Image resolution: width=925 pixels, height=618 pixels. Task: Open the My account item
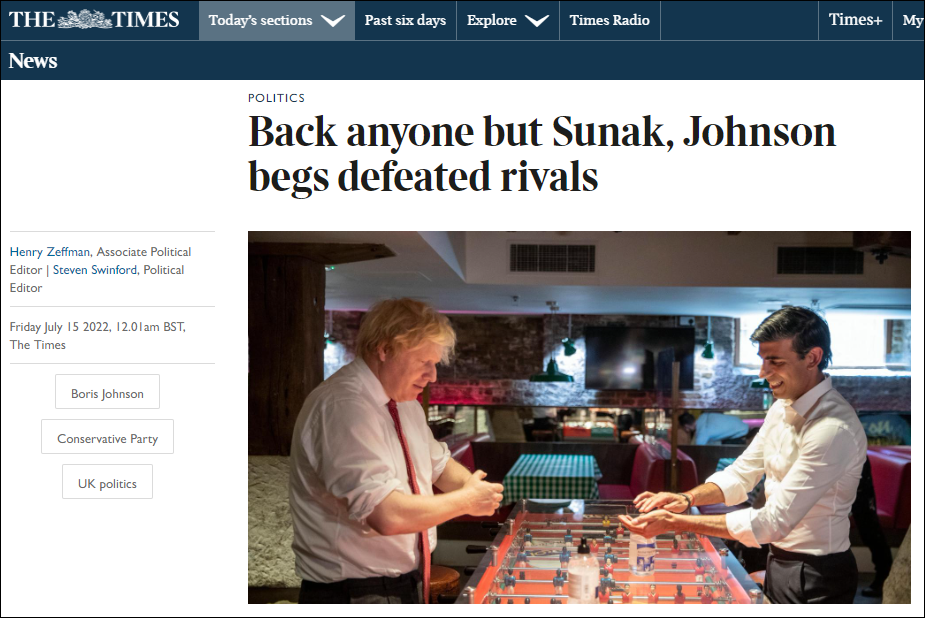pos(912,21)
